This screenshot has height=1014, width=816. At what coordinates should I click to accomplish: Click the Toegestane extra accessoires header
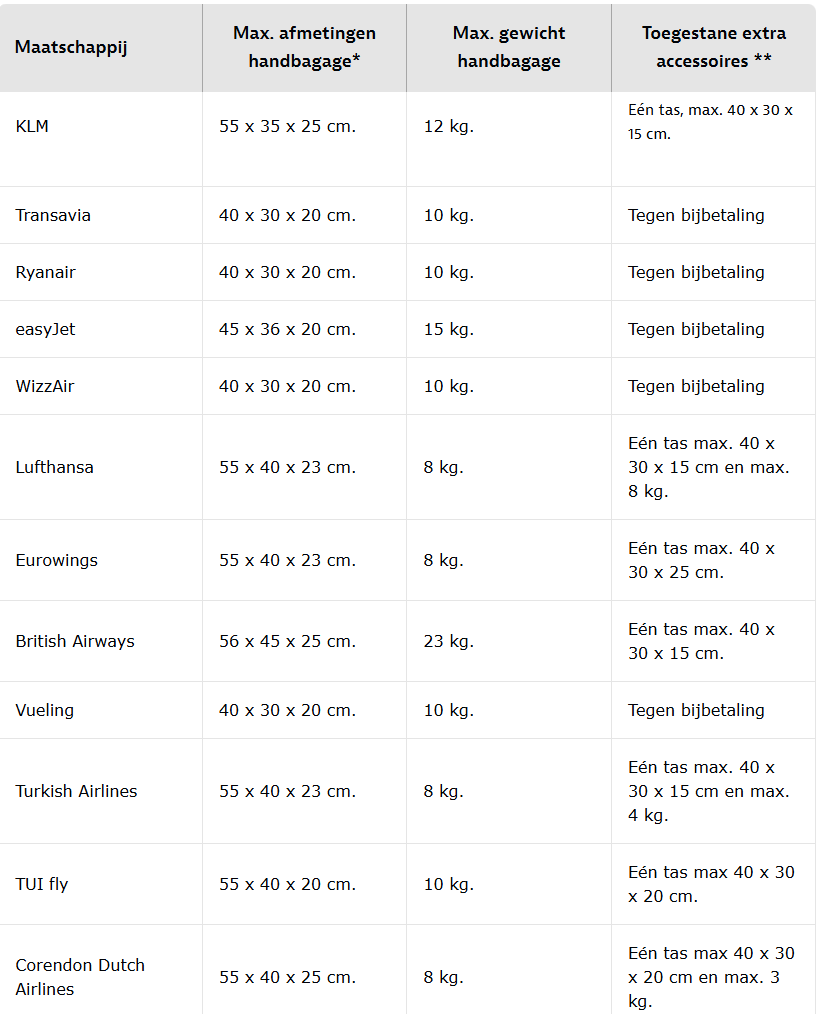click(713, 47)
